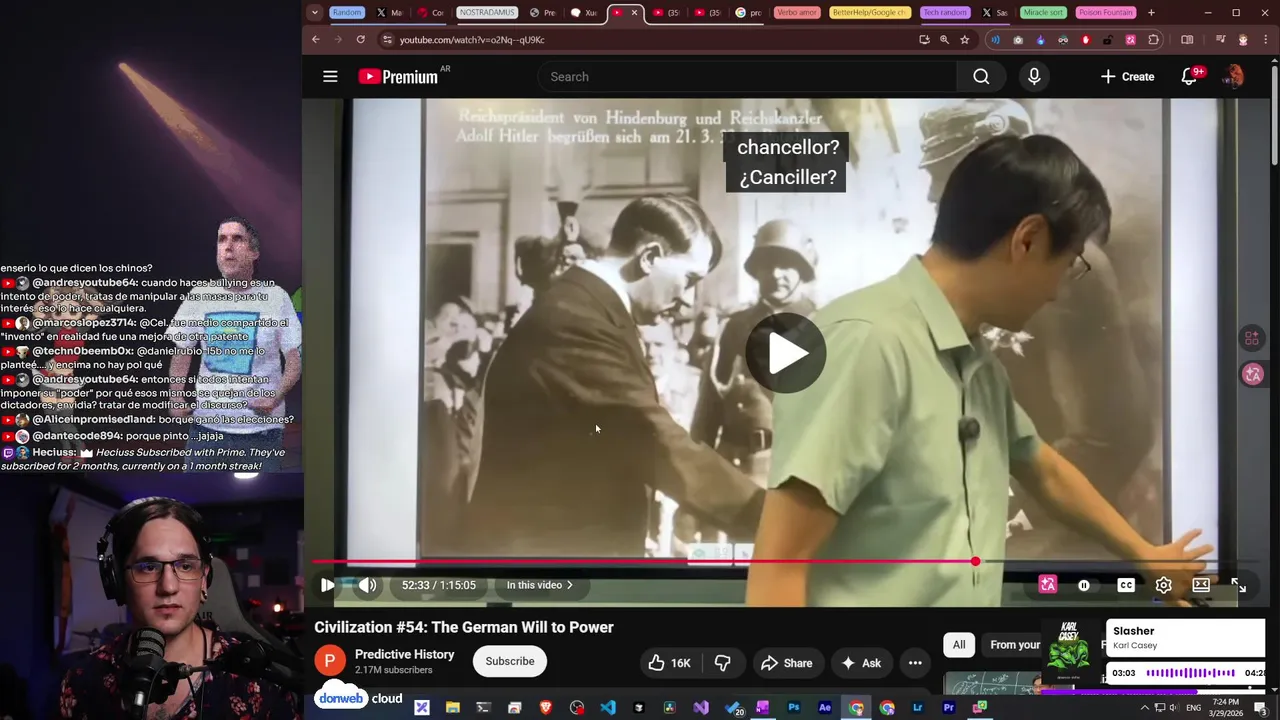Image resolution: width=1280 pixels, height=720 pixels.
Task: Dislike the video
Action: tap(723, 663)
